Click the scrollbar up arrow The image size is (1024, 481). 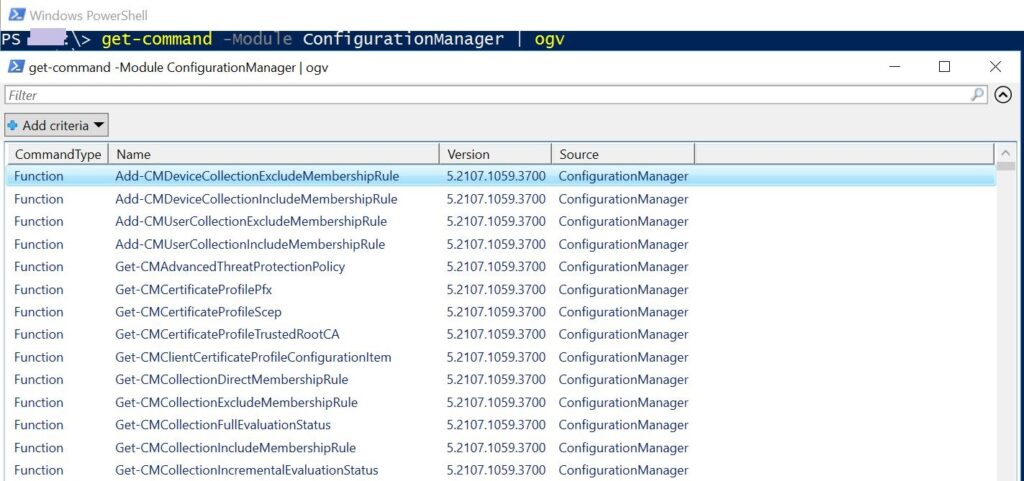[x=1005, y=153]
